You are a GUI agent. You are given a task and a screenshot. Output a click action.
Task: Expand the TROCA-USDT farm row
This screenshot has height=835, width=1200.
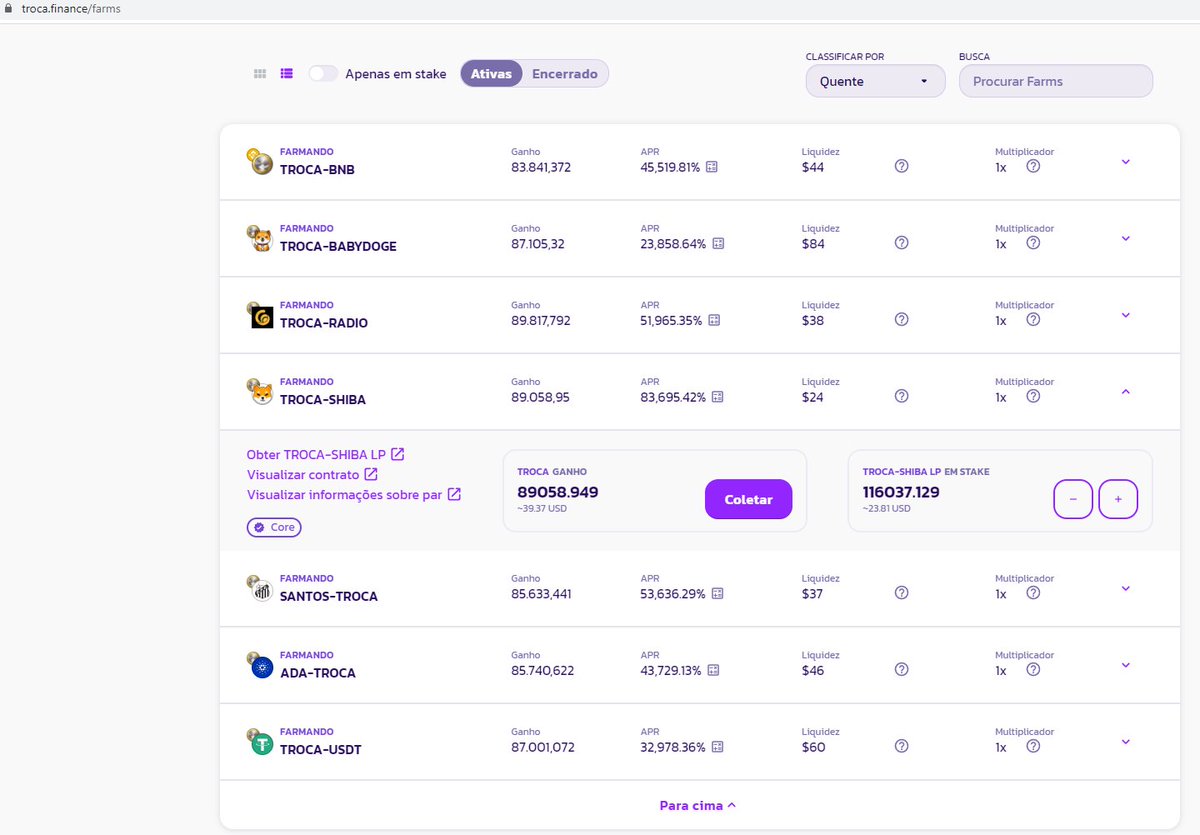coord(1126,742)
